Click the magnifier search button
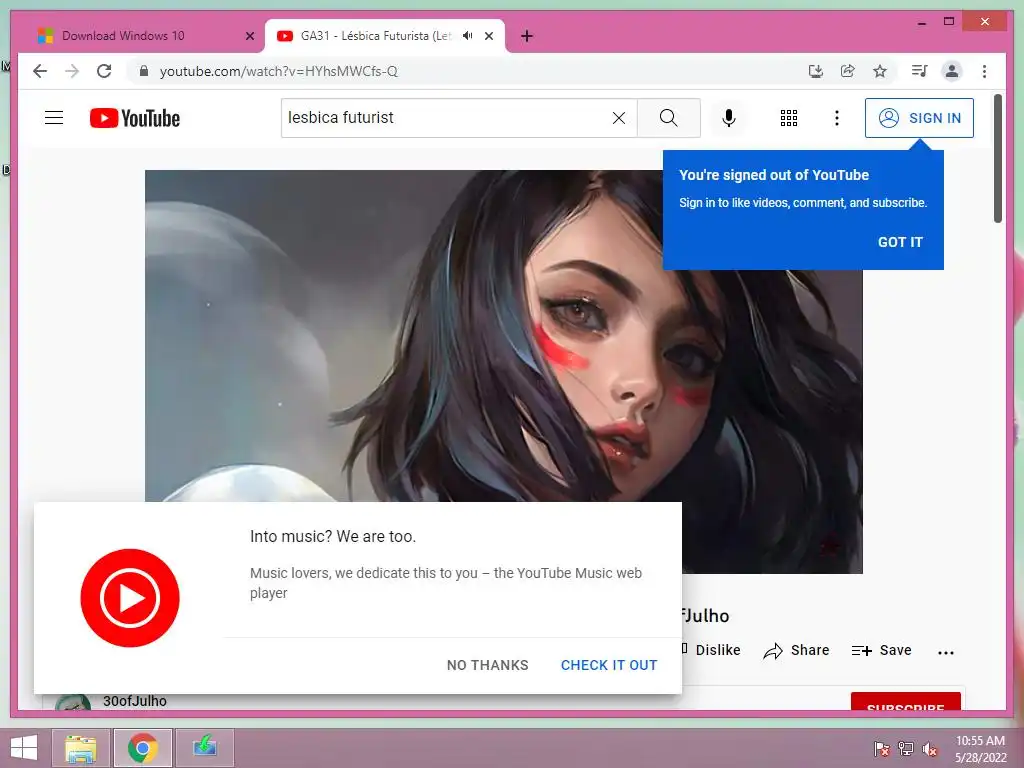The image size is (1024, 768). 668,118
